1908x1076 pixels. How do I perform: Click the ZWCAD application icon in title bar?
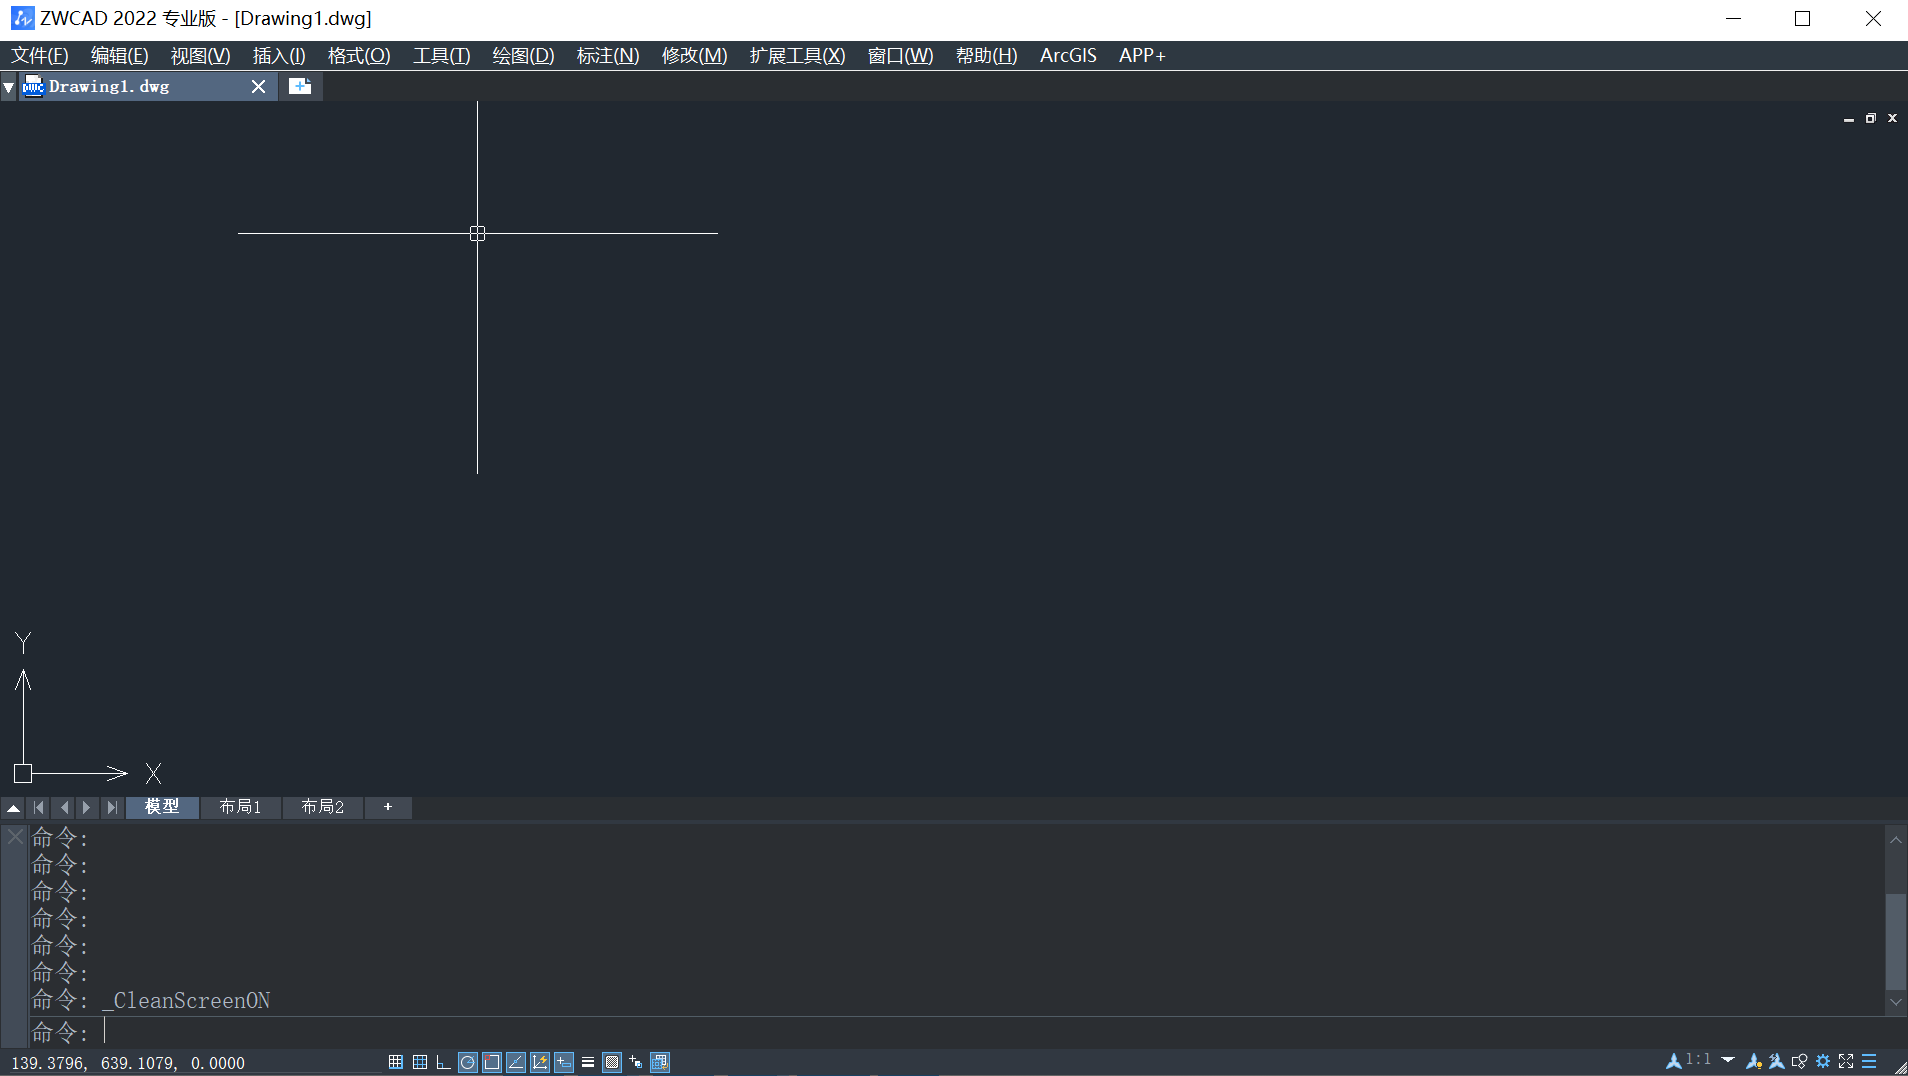point(22,19)
